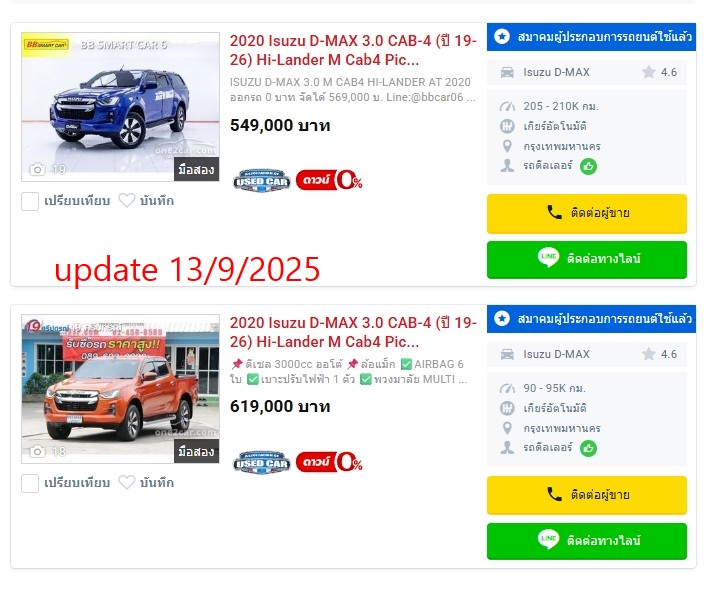Tick compare checkbox for orange Isuzu D-MAX

[30, 484]
